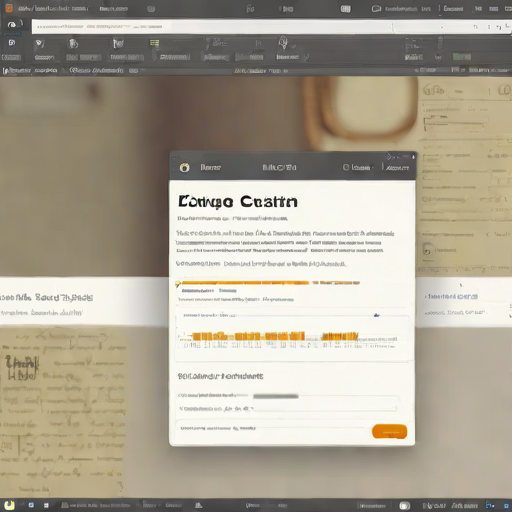
Task: Click the blue square icon in the bottom taskbar
Action: click(31, 505)
